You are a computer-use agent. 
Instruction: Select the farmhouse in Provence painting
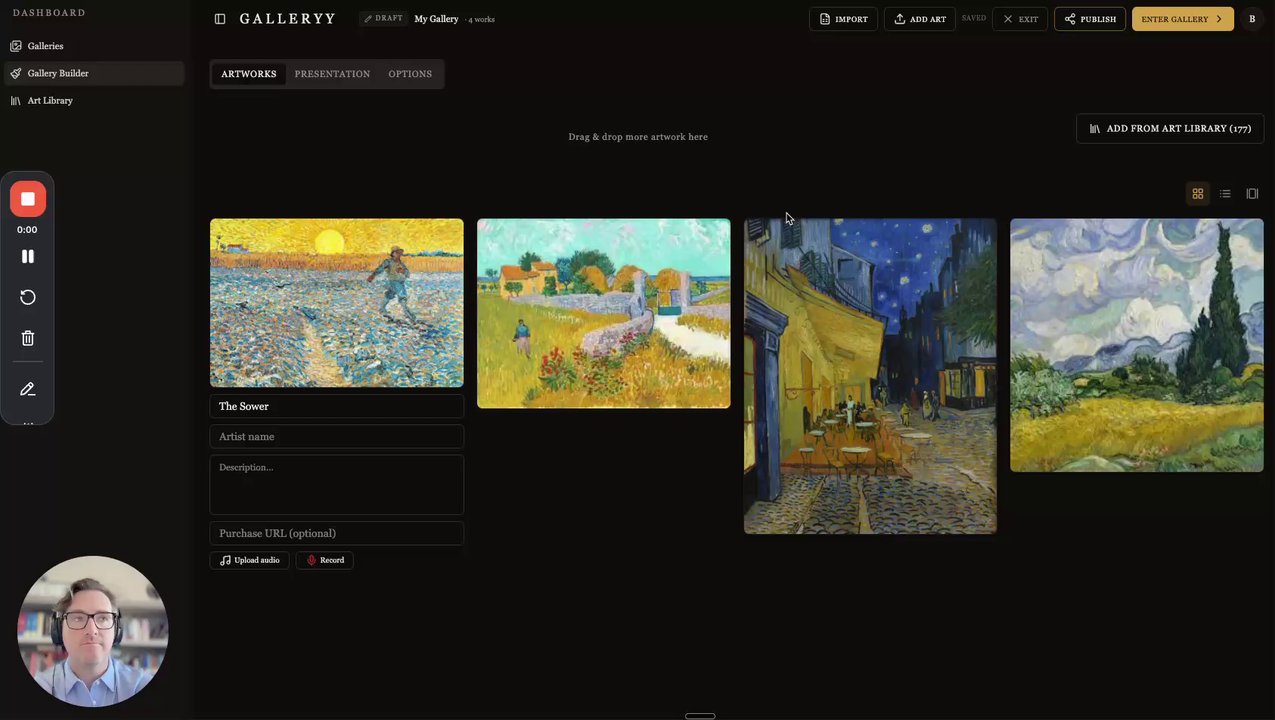(604, 313)
